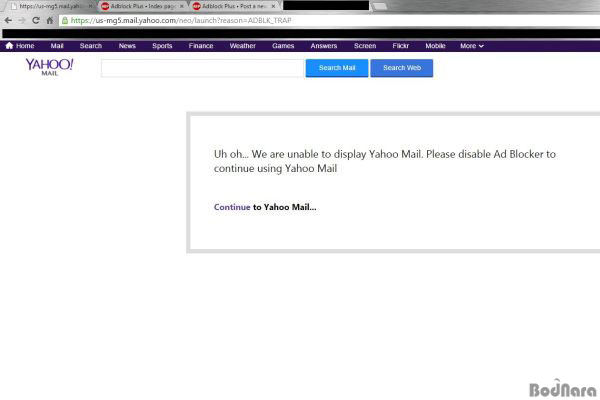Viewport: 600px width, 400px height.
Task: Open Mobile in the Yahoo bar
Action: [435, 46]
